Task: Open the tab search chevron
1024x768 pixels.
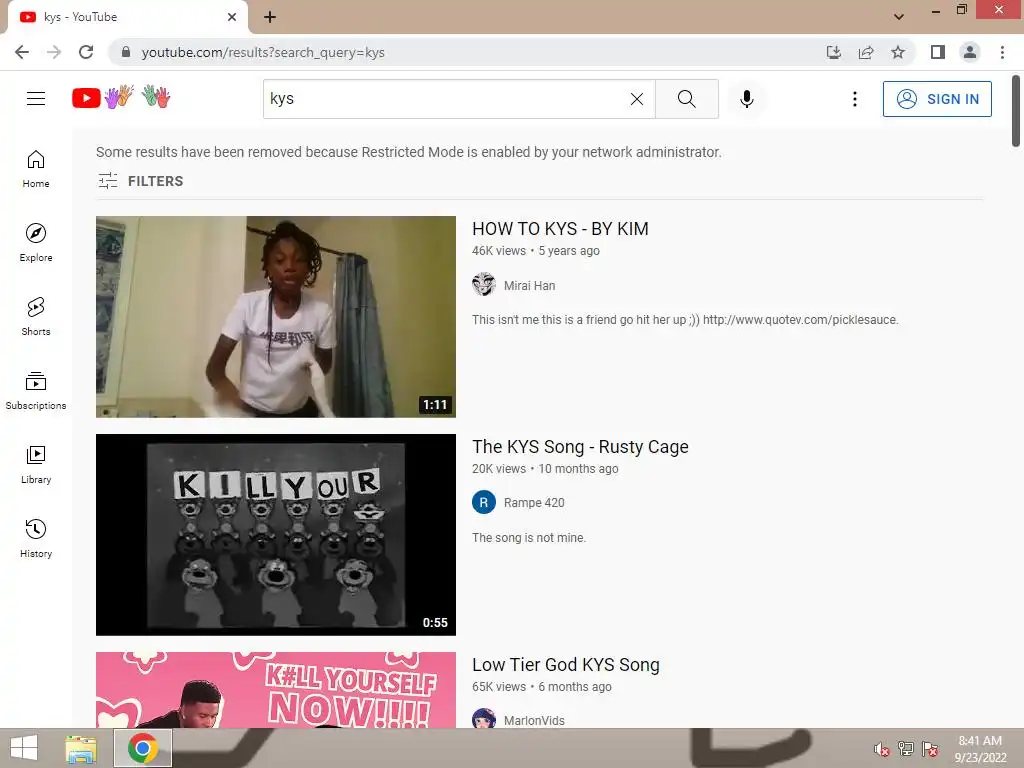Action: click(899, 17)
